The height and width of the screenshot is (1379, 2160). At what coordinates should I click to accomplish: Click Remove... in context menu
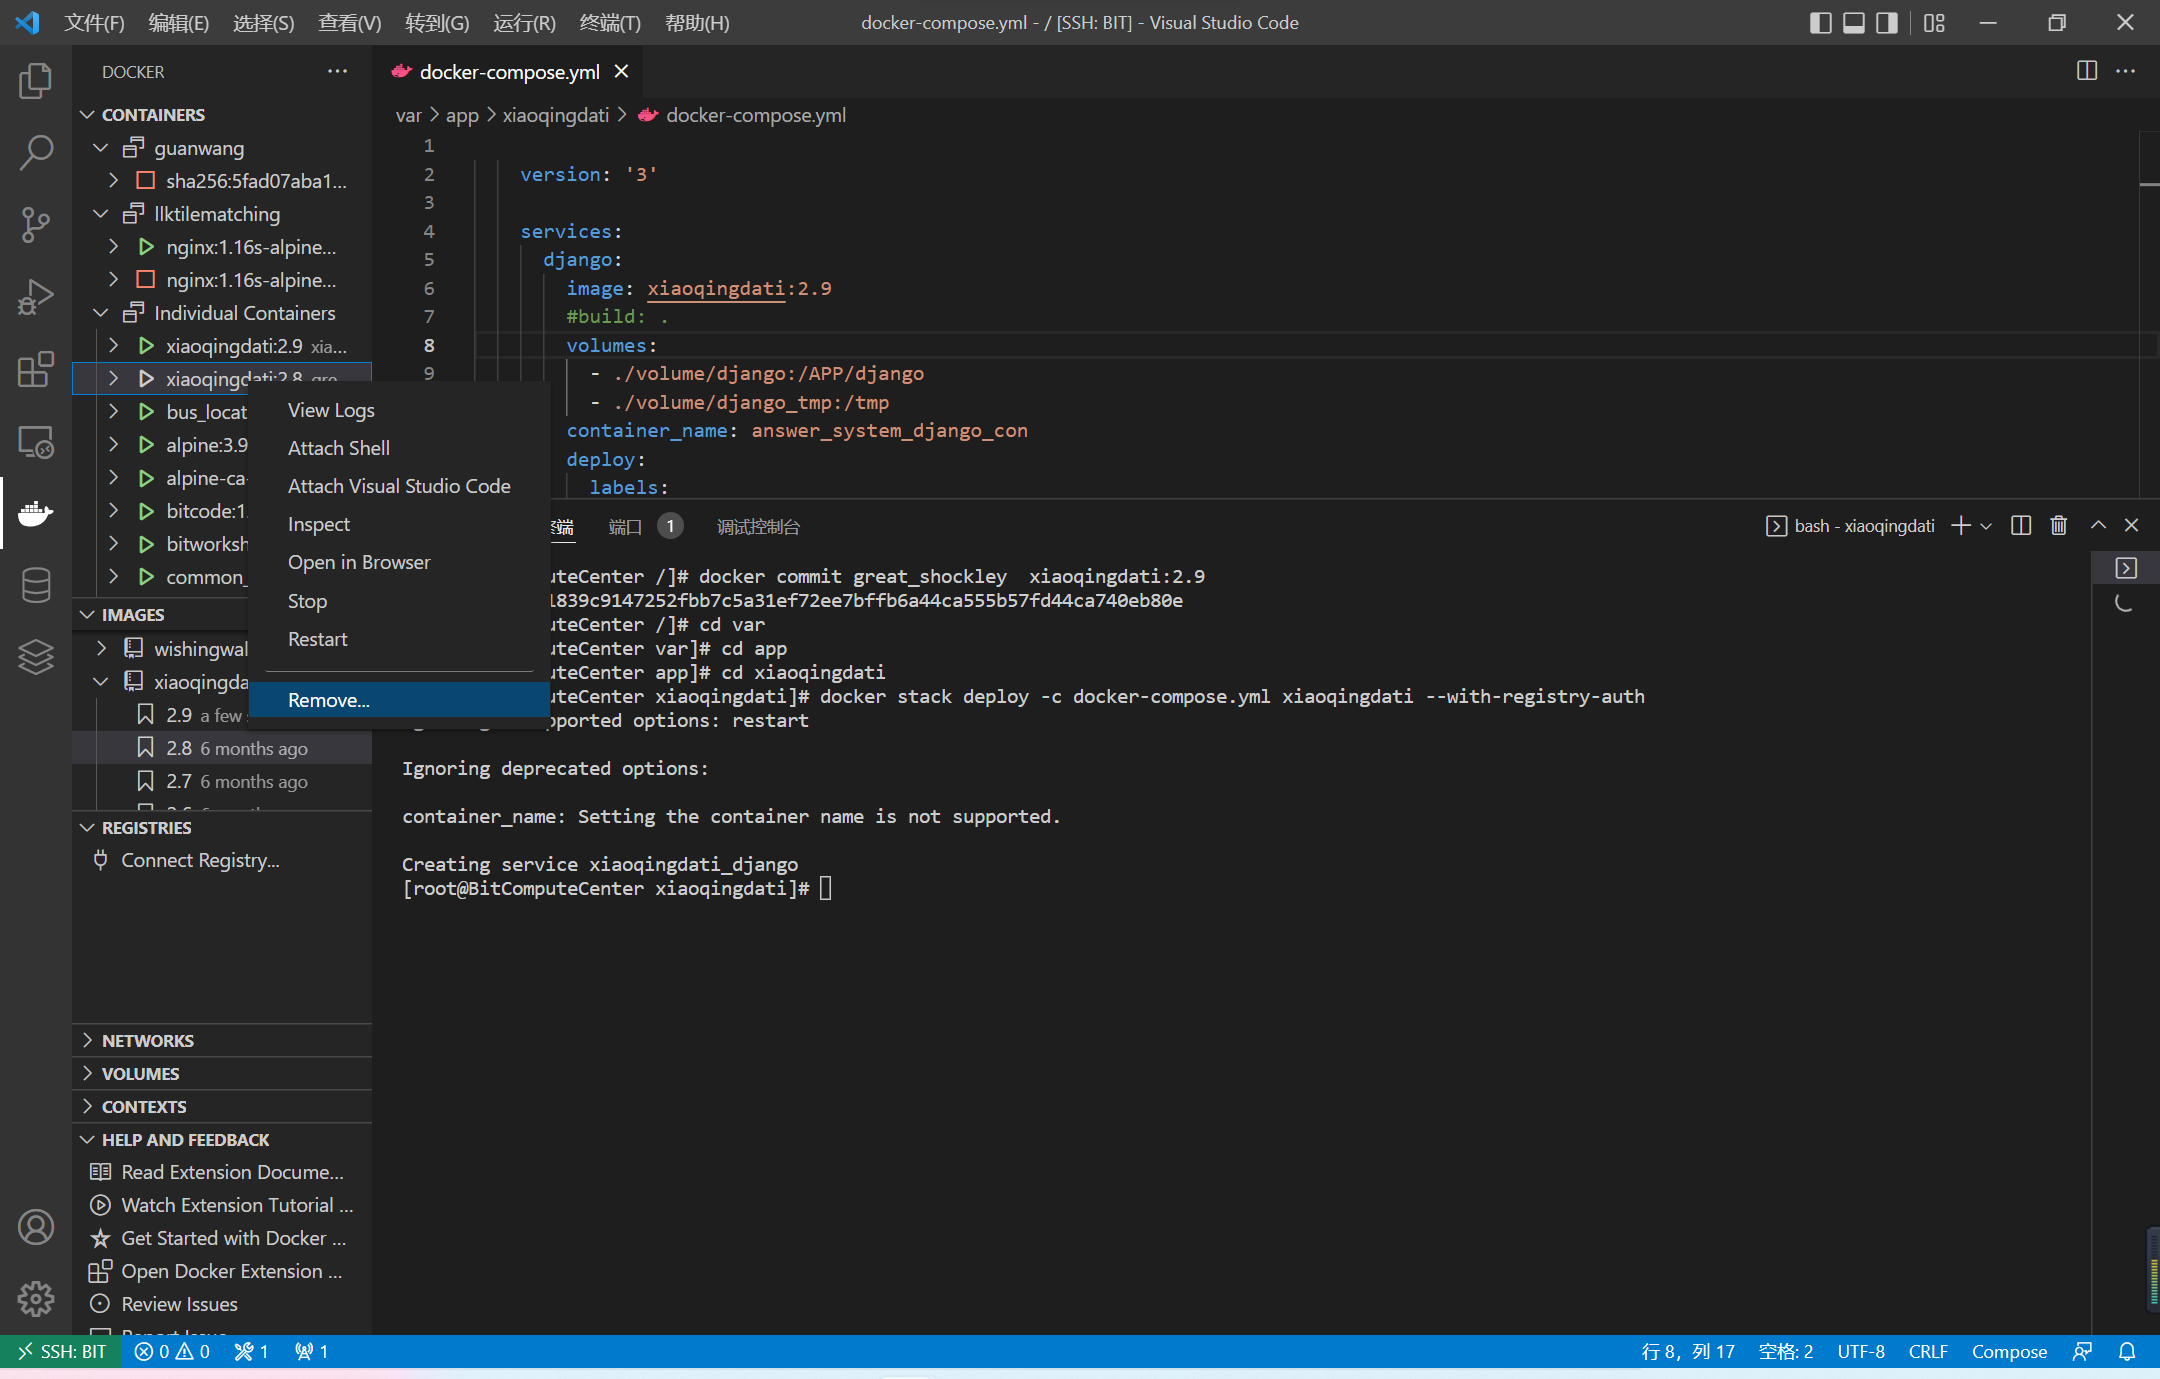point(399,700)
